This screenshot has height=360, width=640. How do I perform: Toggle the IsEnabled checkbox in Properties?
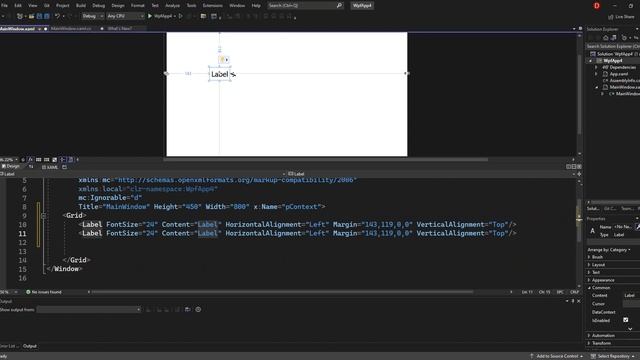pyautogui.click(x=626, y=320)
